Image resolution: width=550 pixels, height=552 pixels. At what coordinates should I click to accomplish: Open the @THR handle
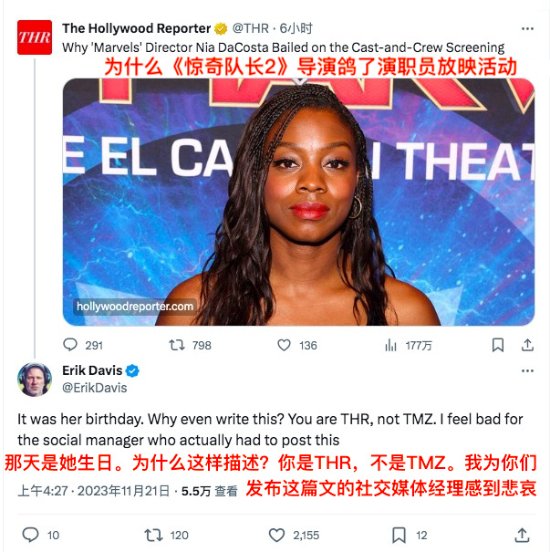point(250,28)
